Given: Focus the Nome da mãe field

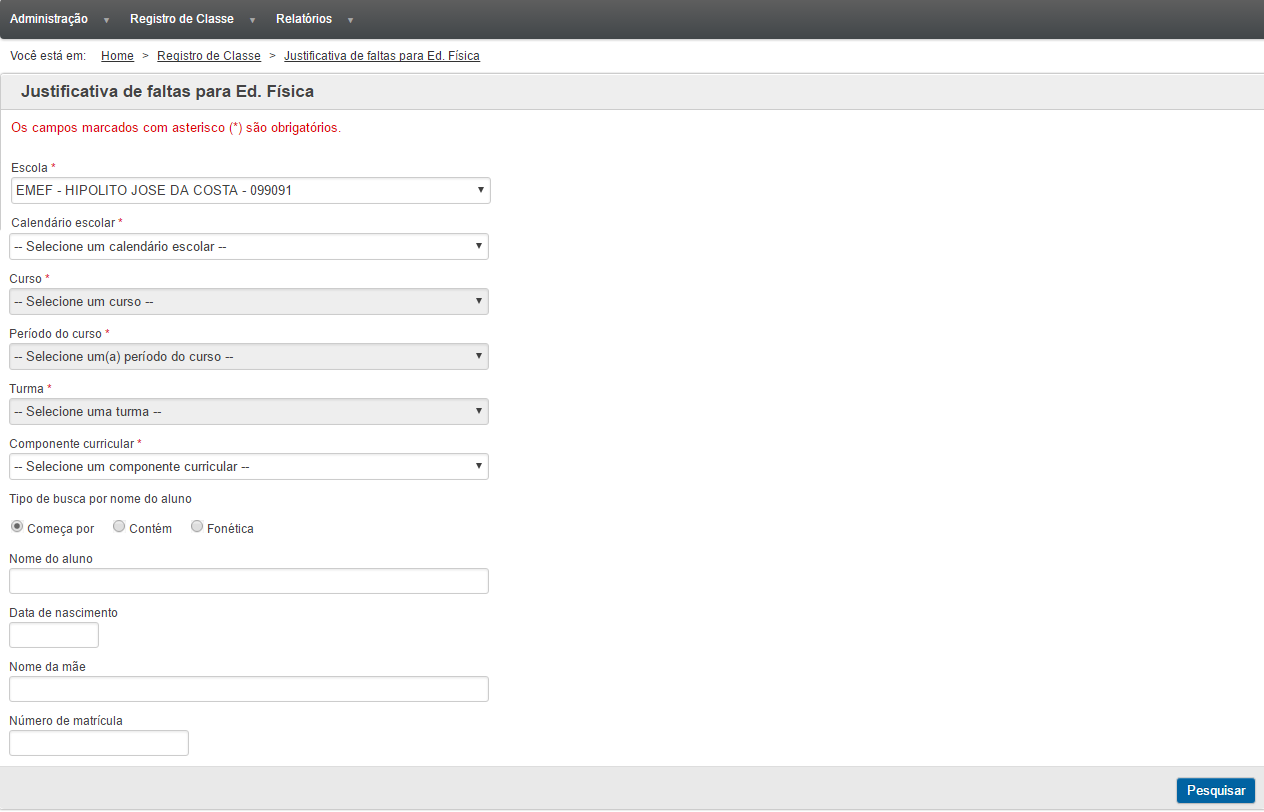Looking at the screenshot, I should [249, 689].
